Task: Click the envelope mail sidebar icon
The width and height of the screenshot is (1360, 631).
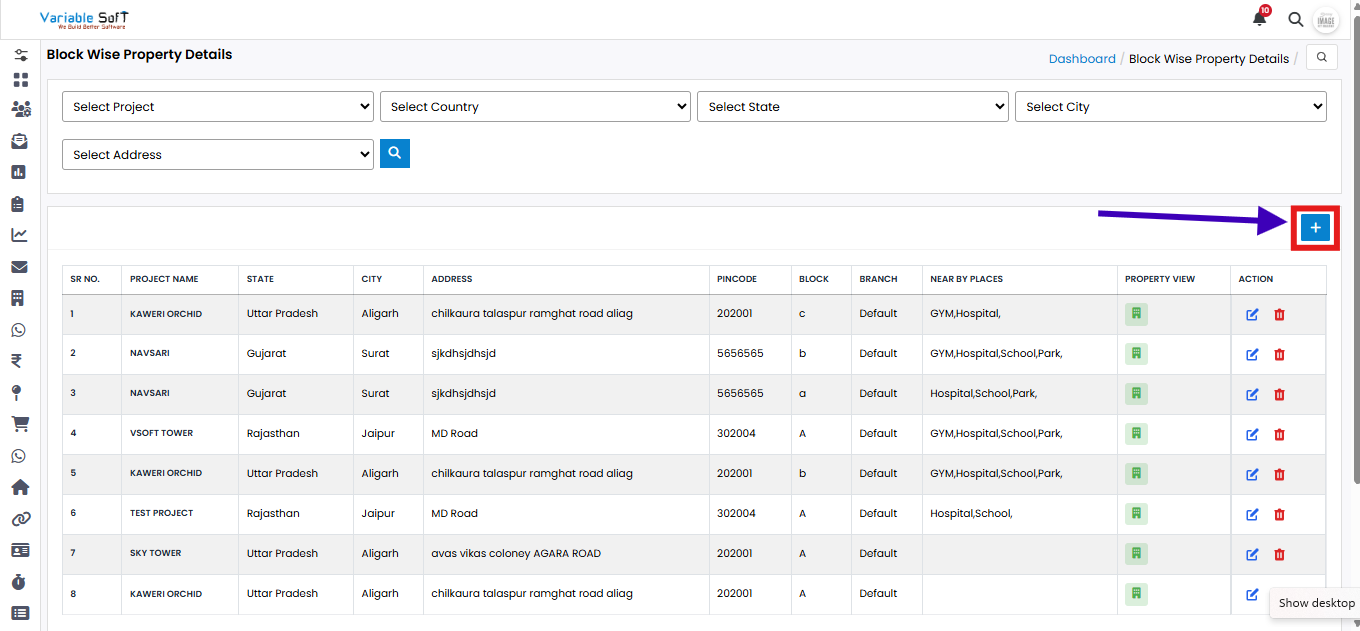Action: pos(20,267)
